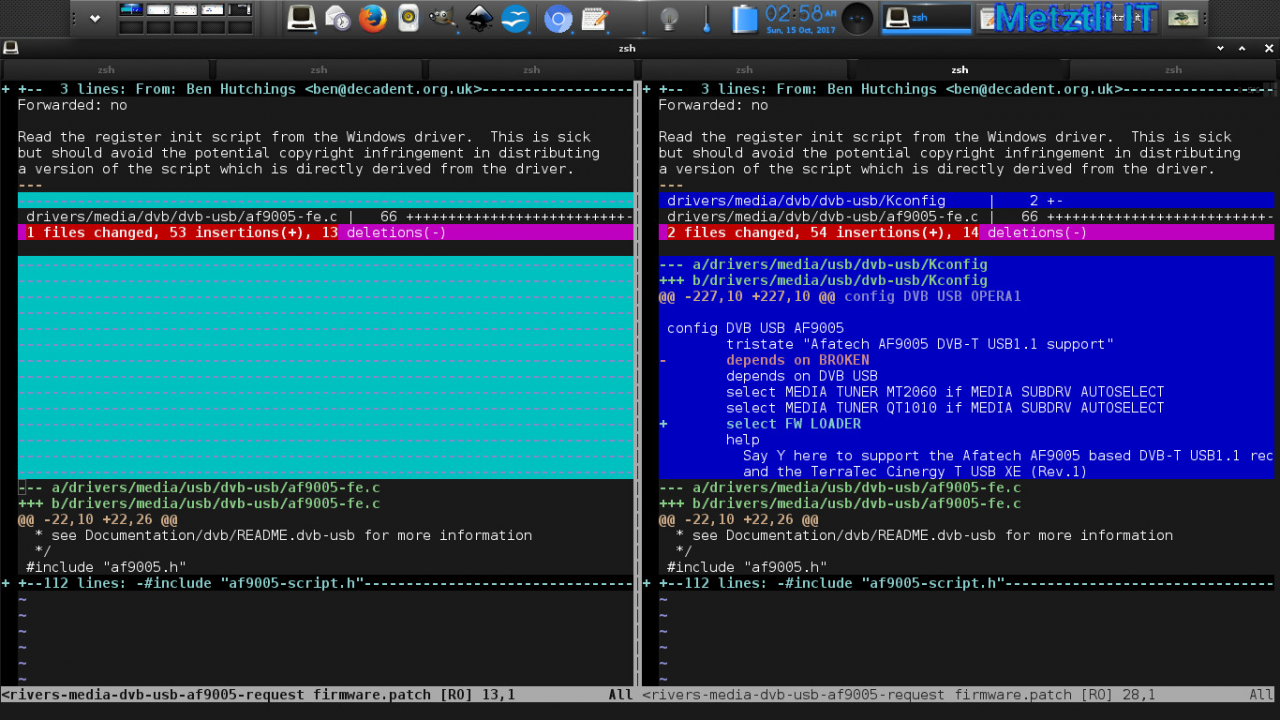The width and height of the screenshot is (1280, 720).
Task: Switch to the third workspace thumbnail in pager
Action: click(185, 10)
